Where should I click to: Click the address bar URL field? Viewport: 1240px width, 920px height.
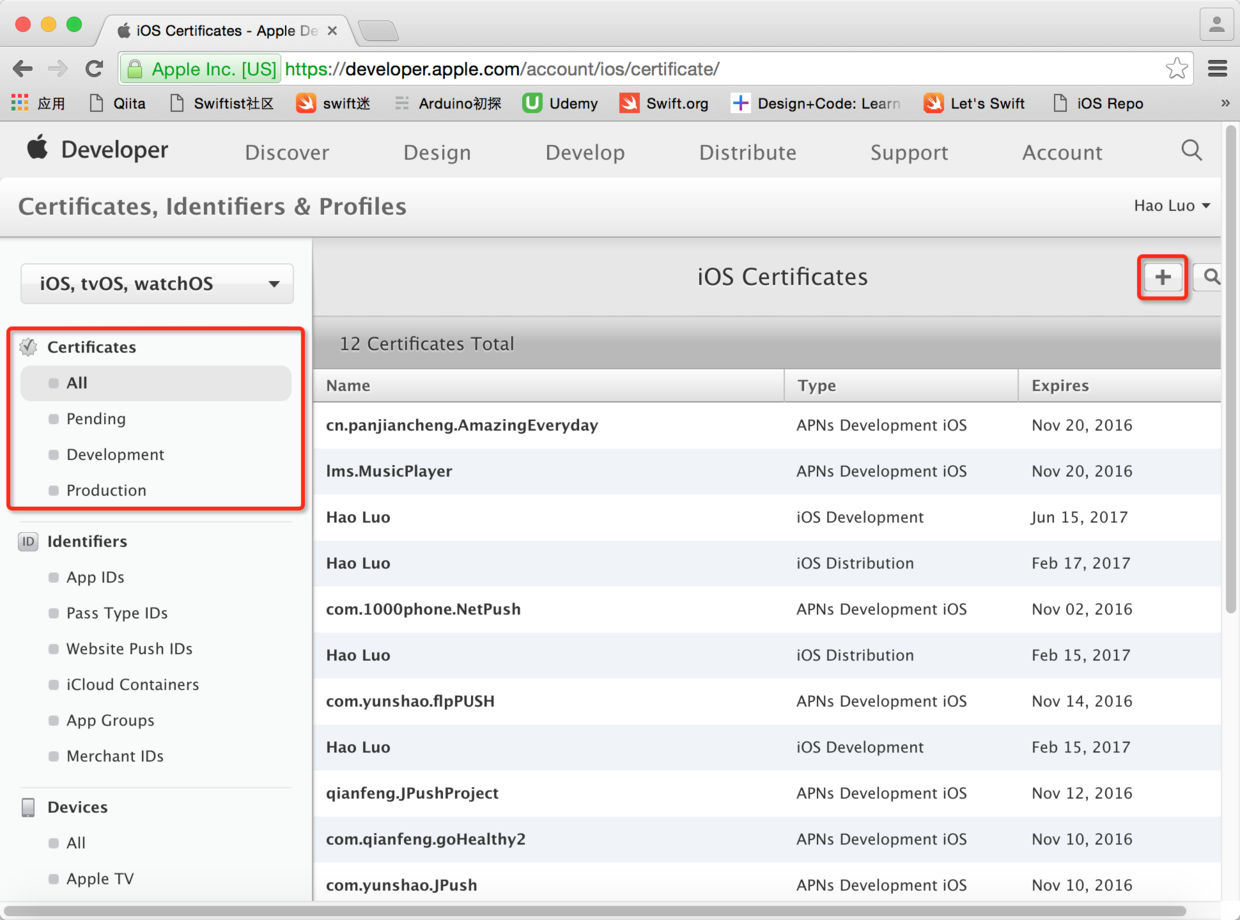656,69
